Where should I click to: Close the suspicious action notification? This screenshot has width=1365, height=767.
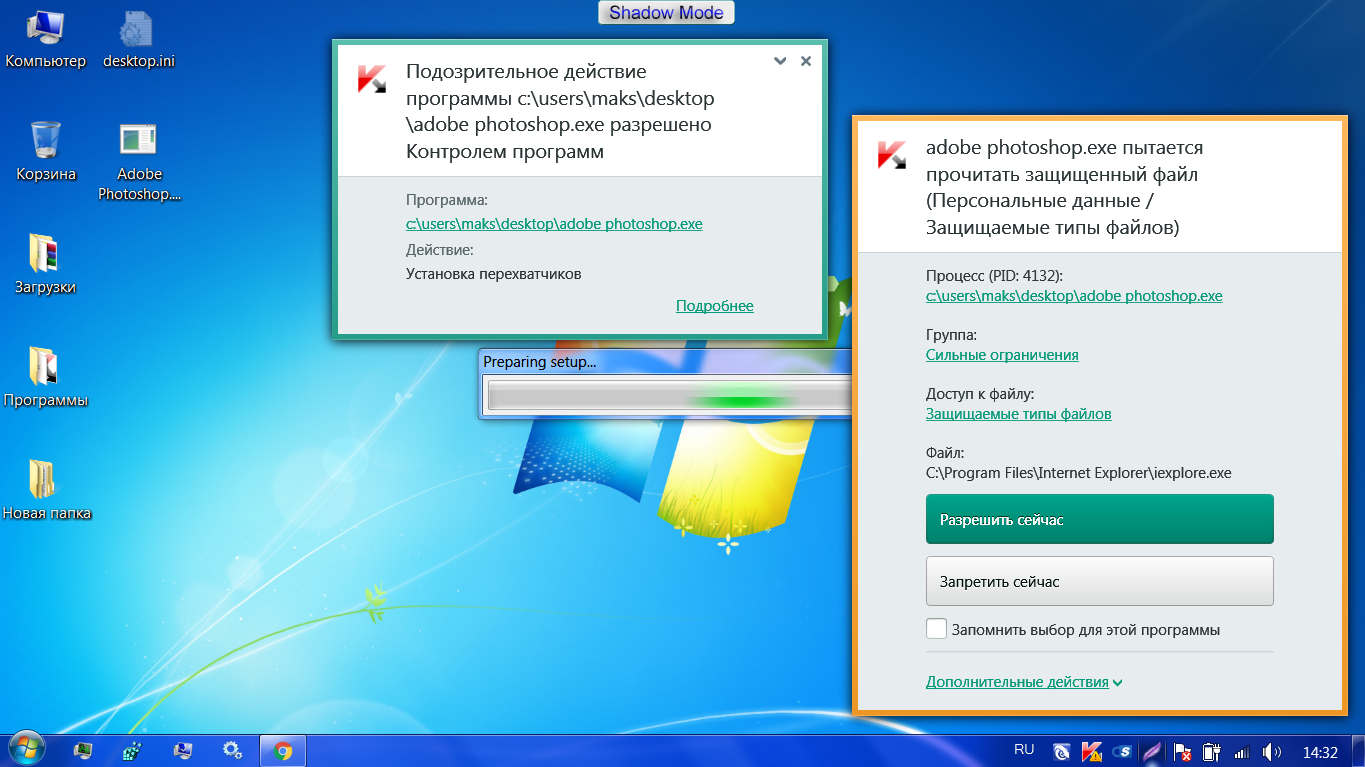806,61
